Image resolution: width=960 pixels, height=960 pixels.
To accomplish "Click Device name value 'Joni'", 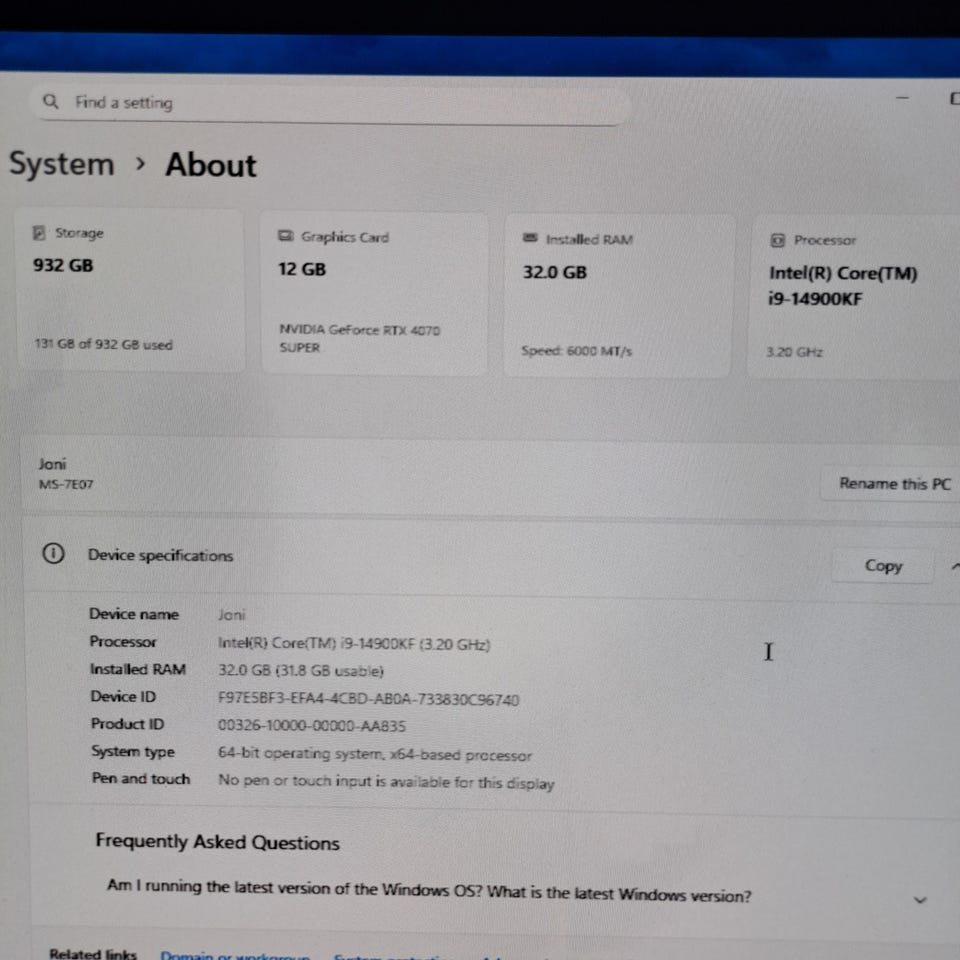I will tap(231, 615).
